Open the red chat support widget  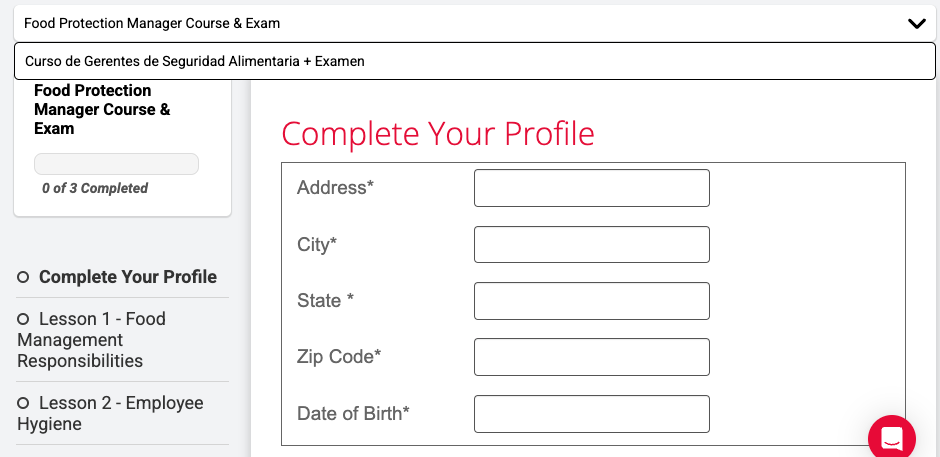click(892, 438)
